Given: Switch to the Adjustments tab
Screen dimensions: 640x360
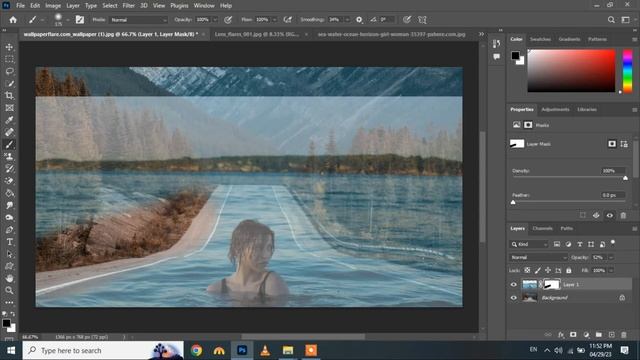Looking at the screenshot, I should click(x=555, y=109).
